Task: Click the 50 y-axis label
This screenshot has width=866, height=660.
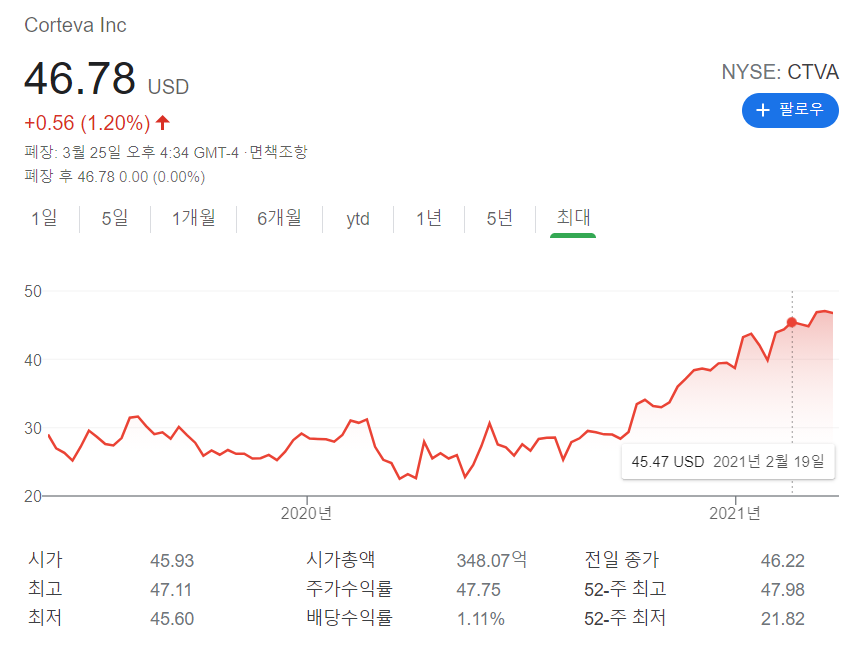Action: pos(33,292)
